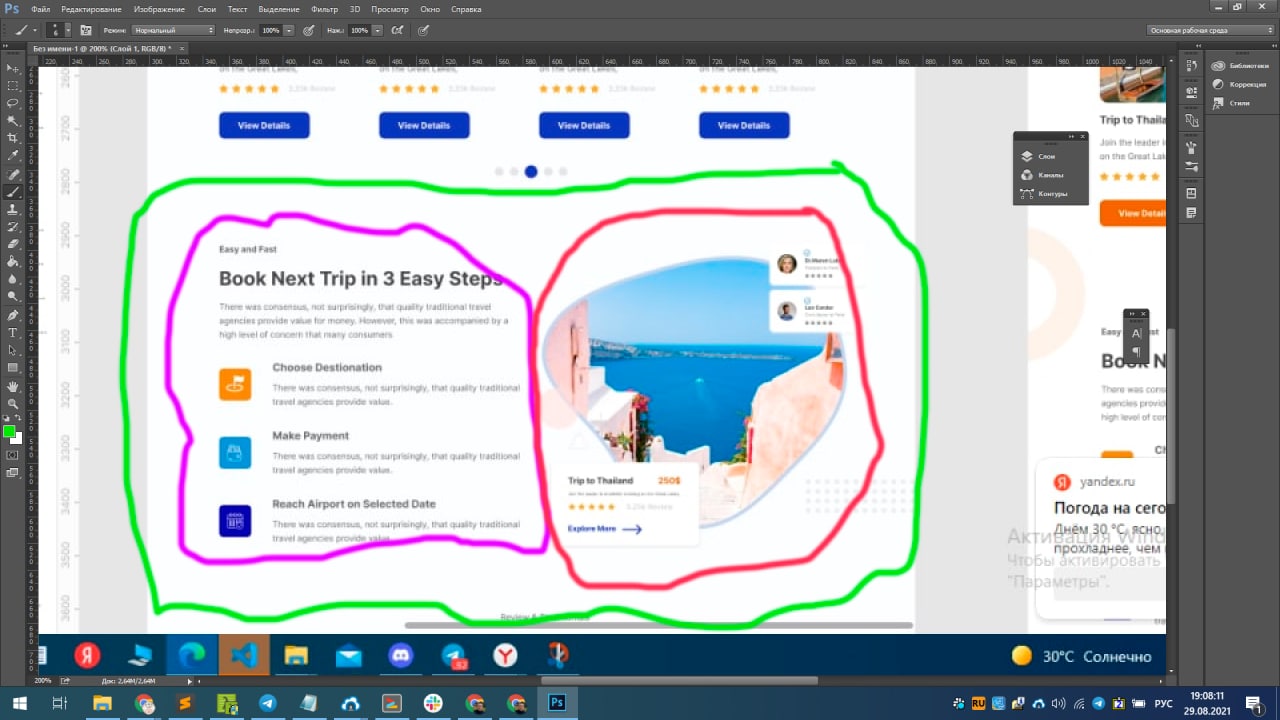Enable airbrush-style build-up
The image size is (1280, 720).
click(x=398, y=30)
